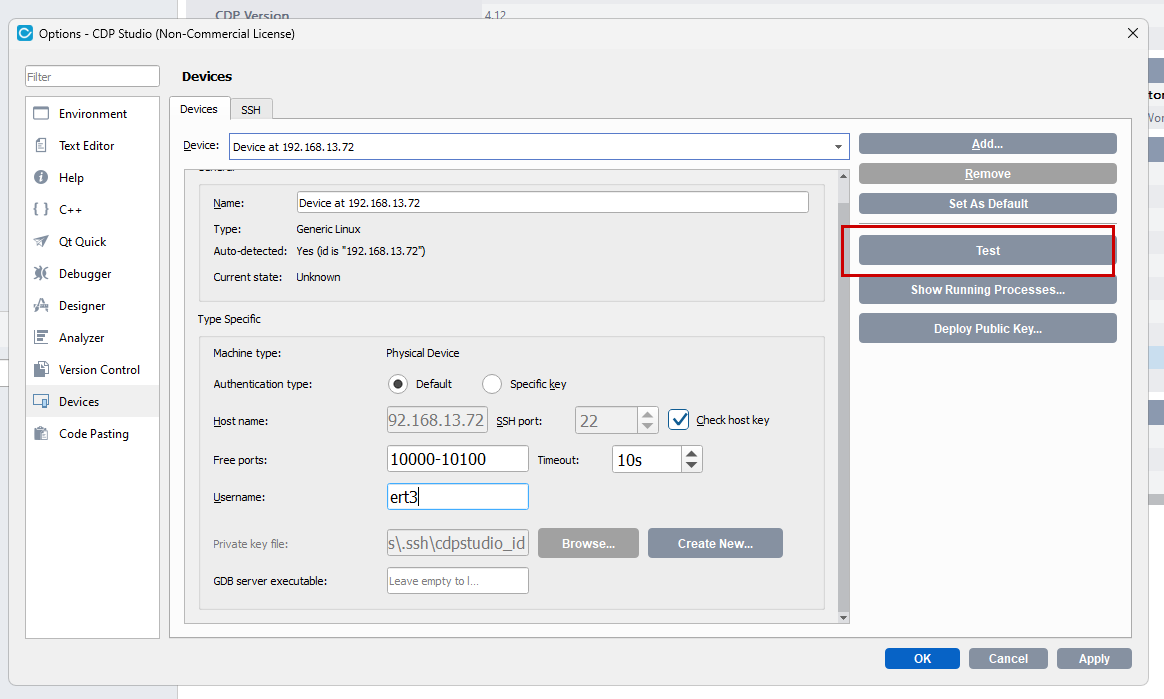Screen dimensions: 1164x699
Task: Select the Debugger category label
Action: coord(85,274)
